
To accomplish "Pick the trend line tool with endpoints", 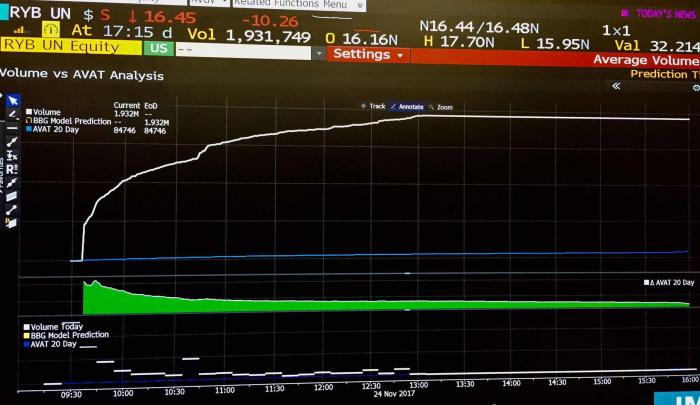I will point(12,142).
